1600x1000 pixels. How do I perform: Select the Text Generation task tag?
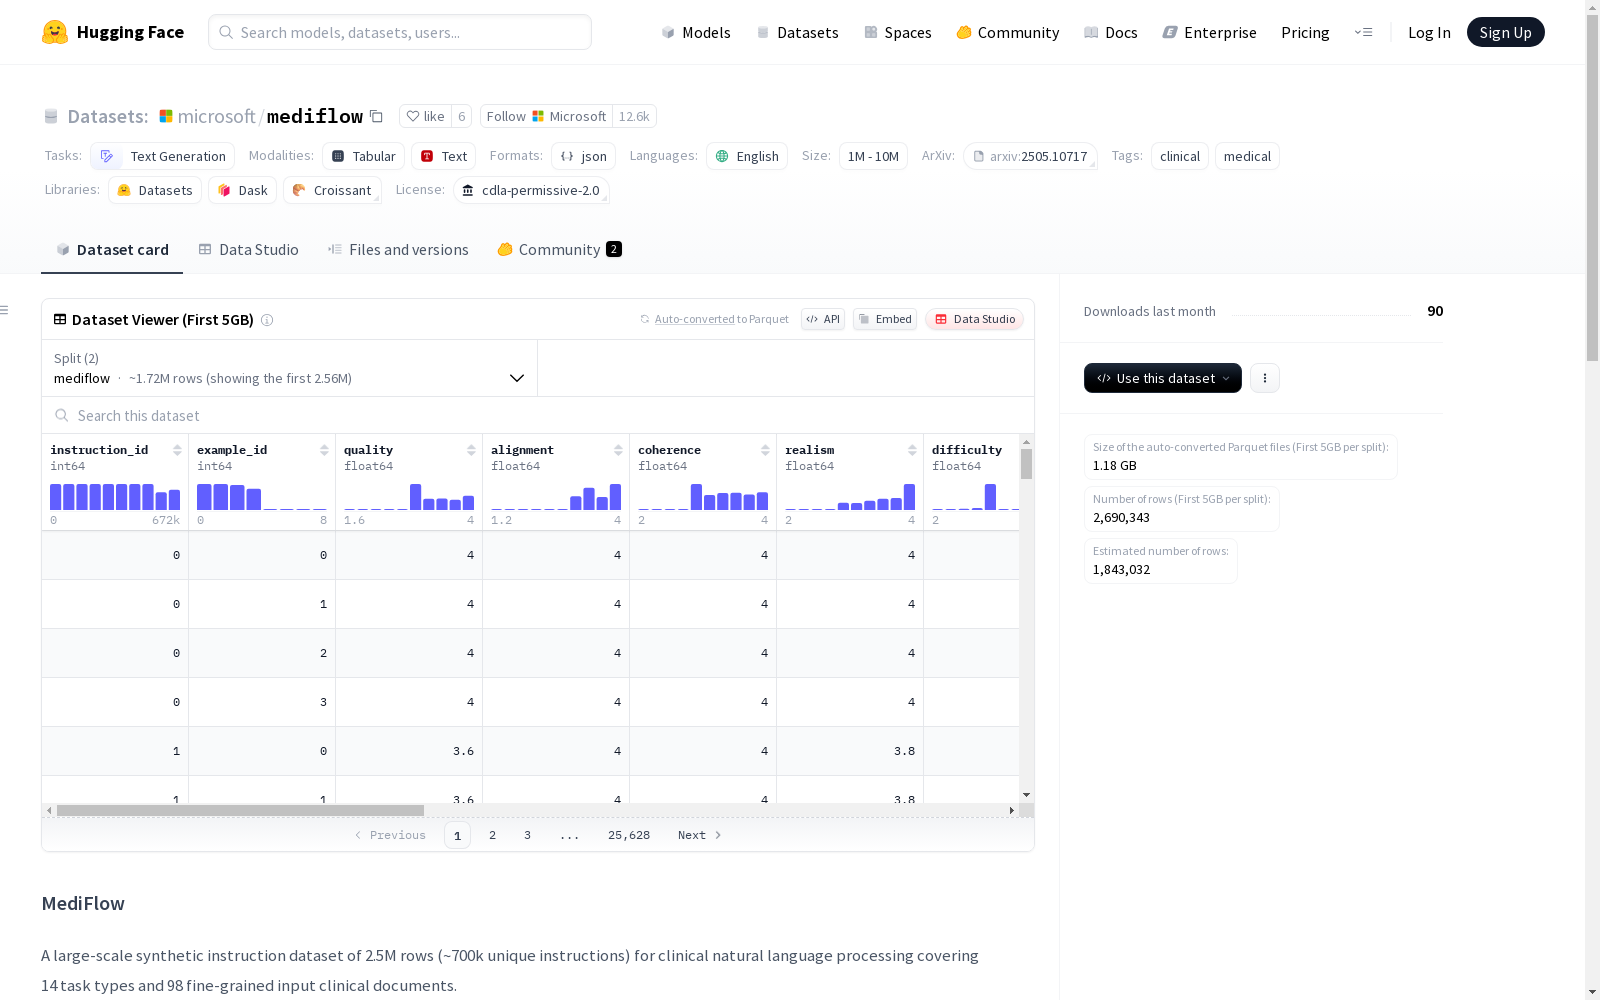click(162, 156)
